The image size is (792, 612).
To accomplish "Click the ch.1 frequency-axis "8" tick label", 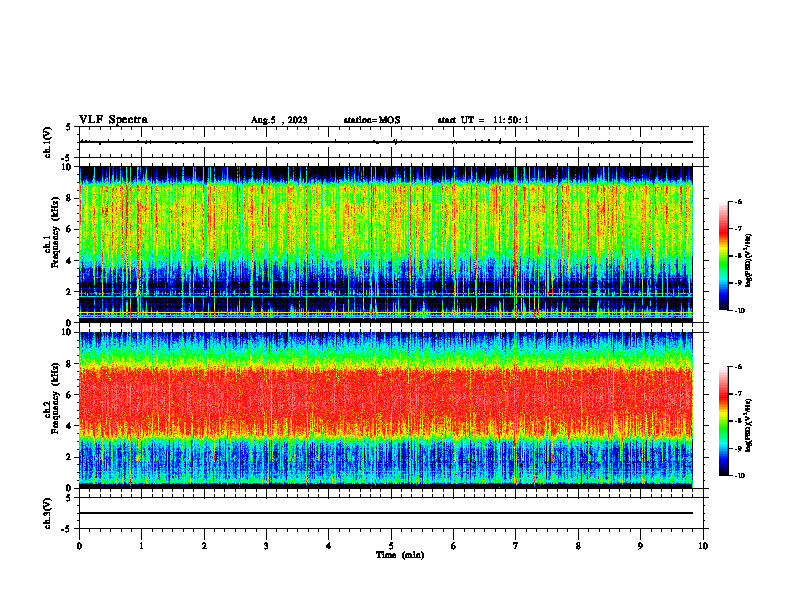I will [x=70, y=198].
